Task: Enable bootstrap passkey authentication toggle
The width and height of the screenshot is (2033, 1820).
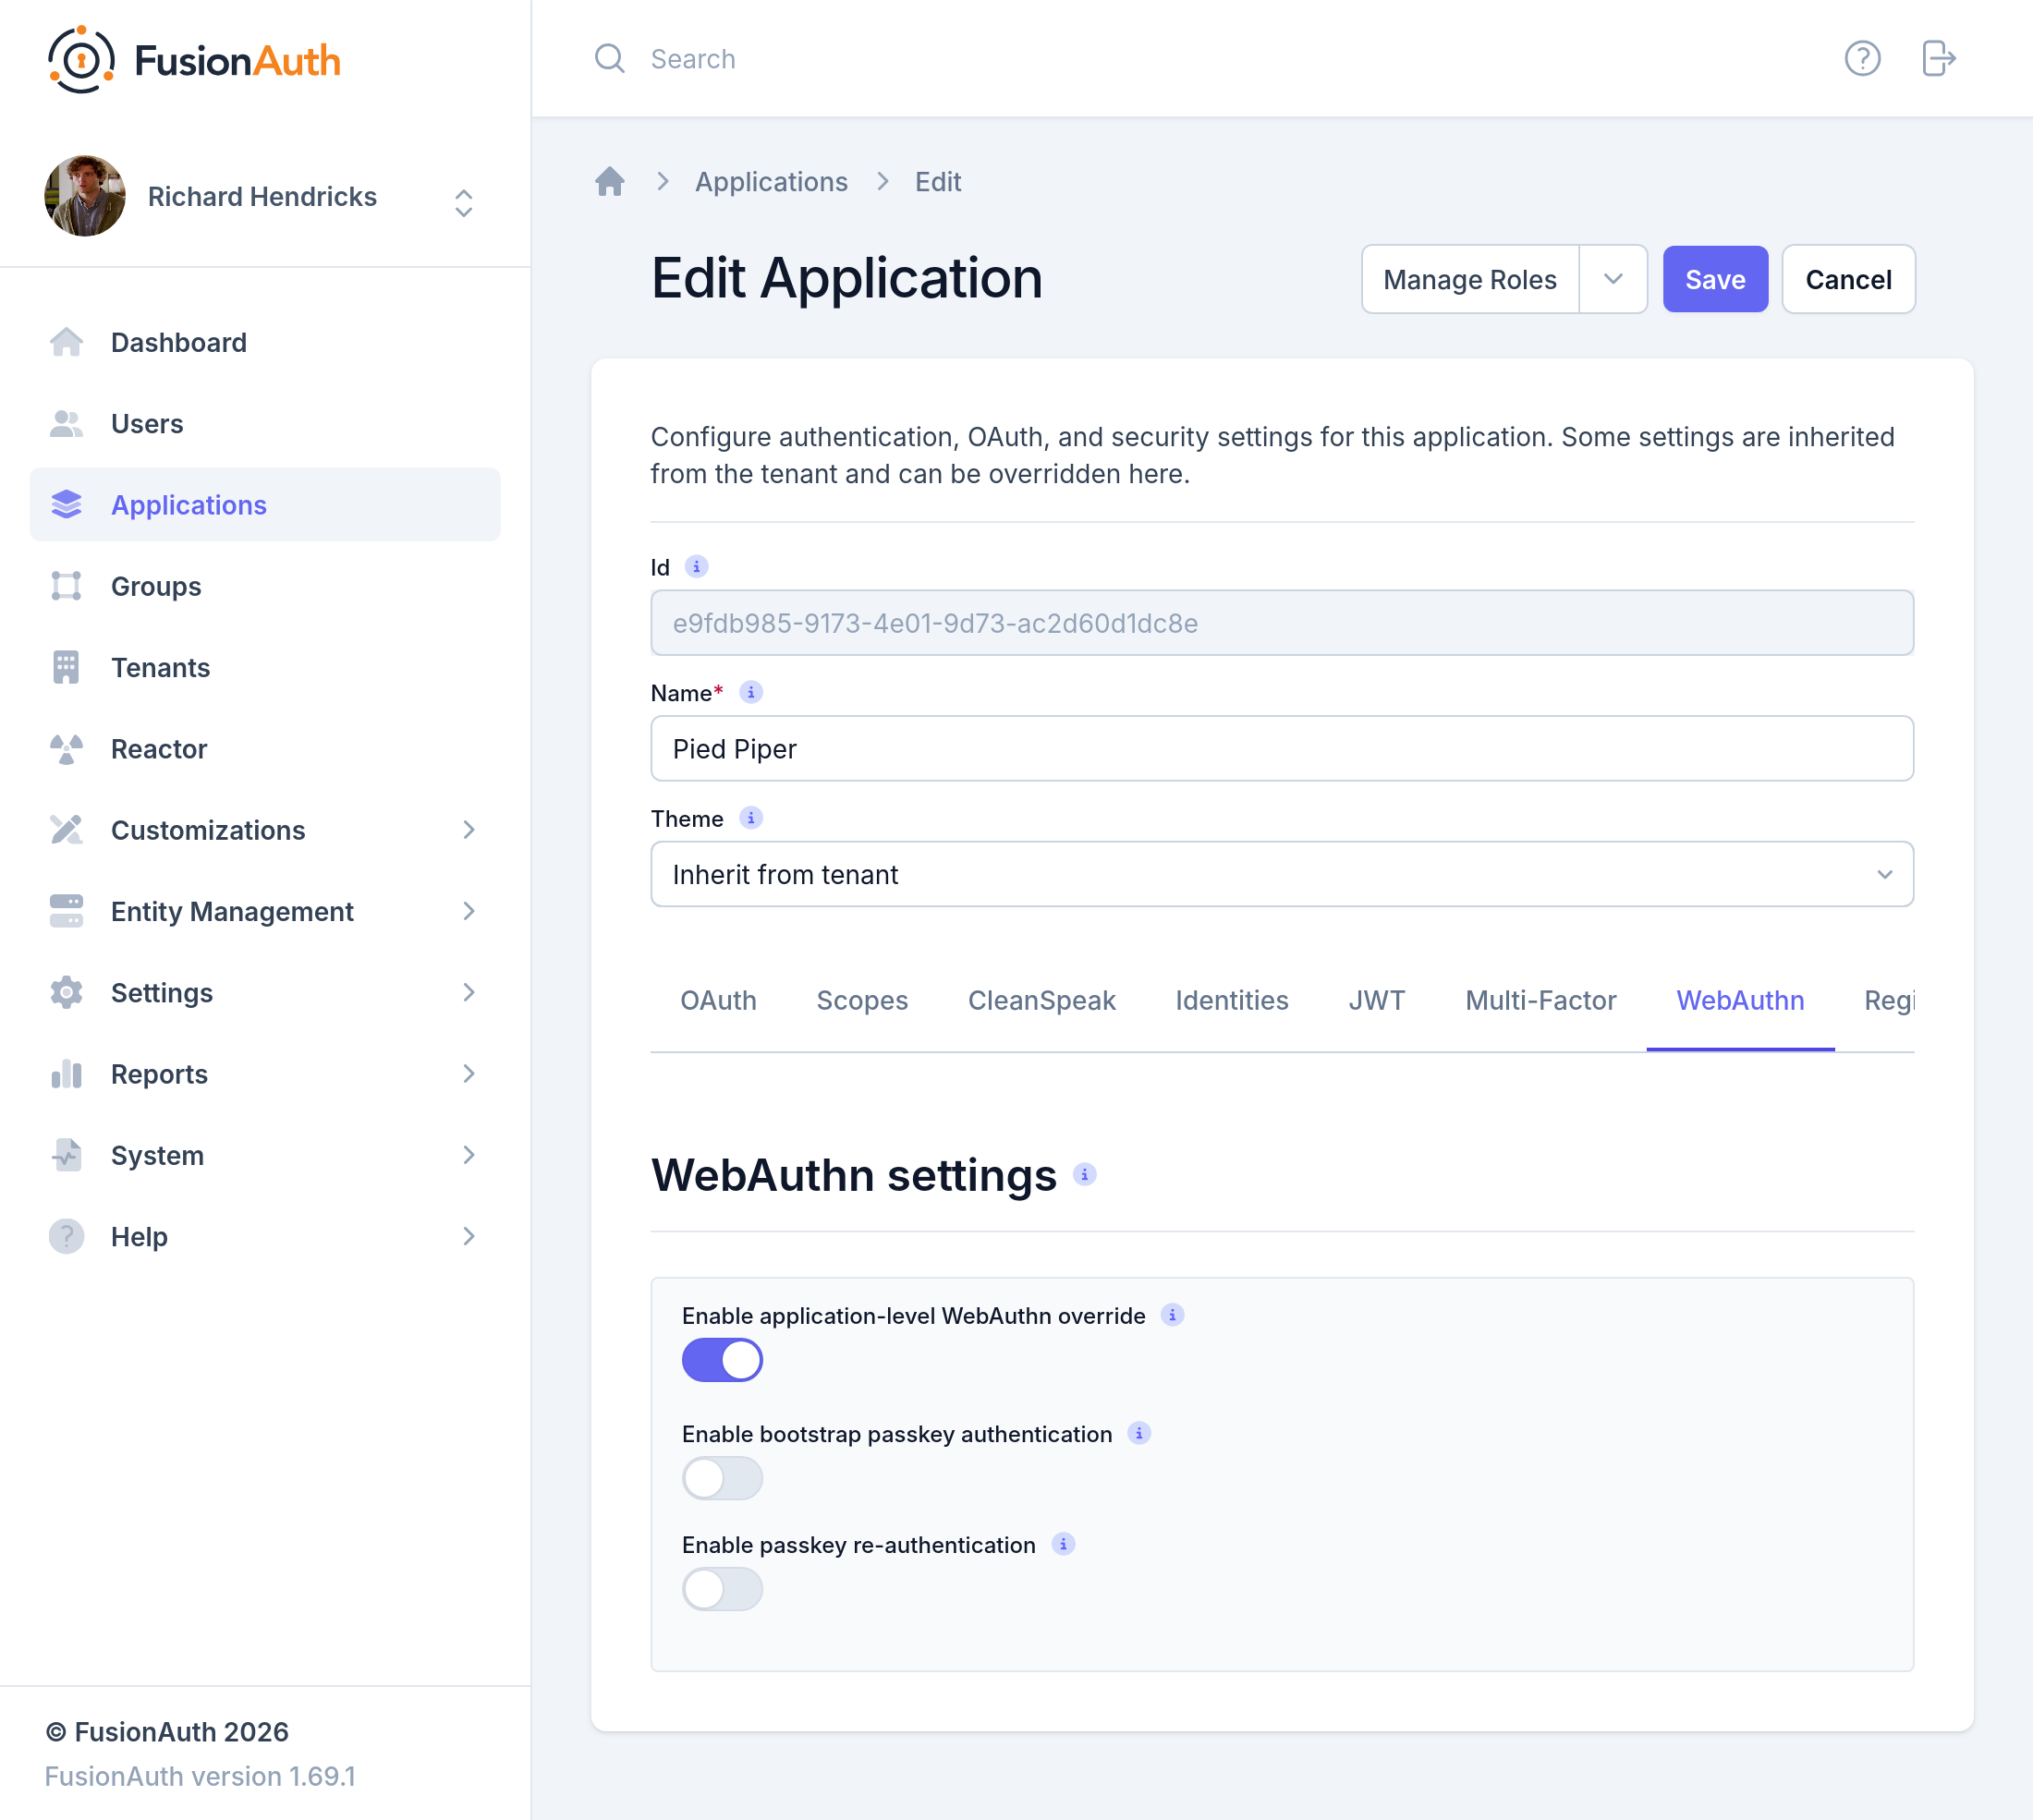Action: point(722,1478)
